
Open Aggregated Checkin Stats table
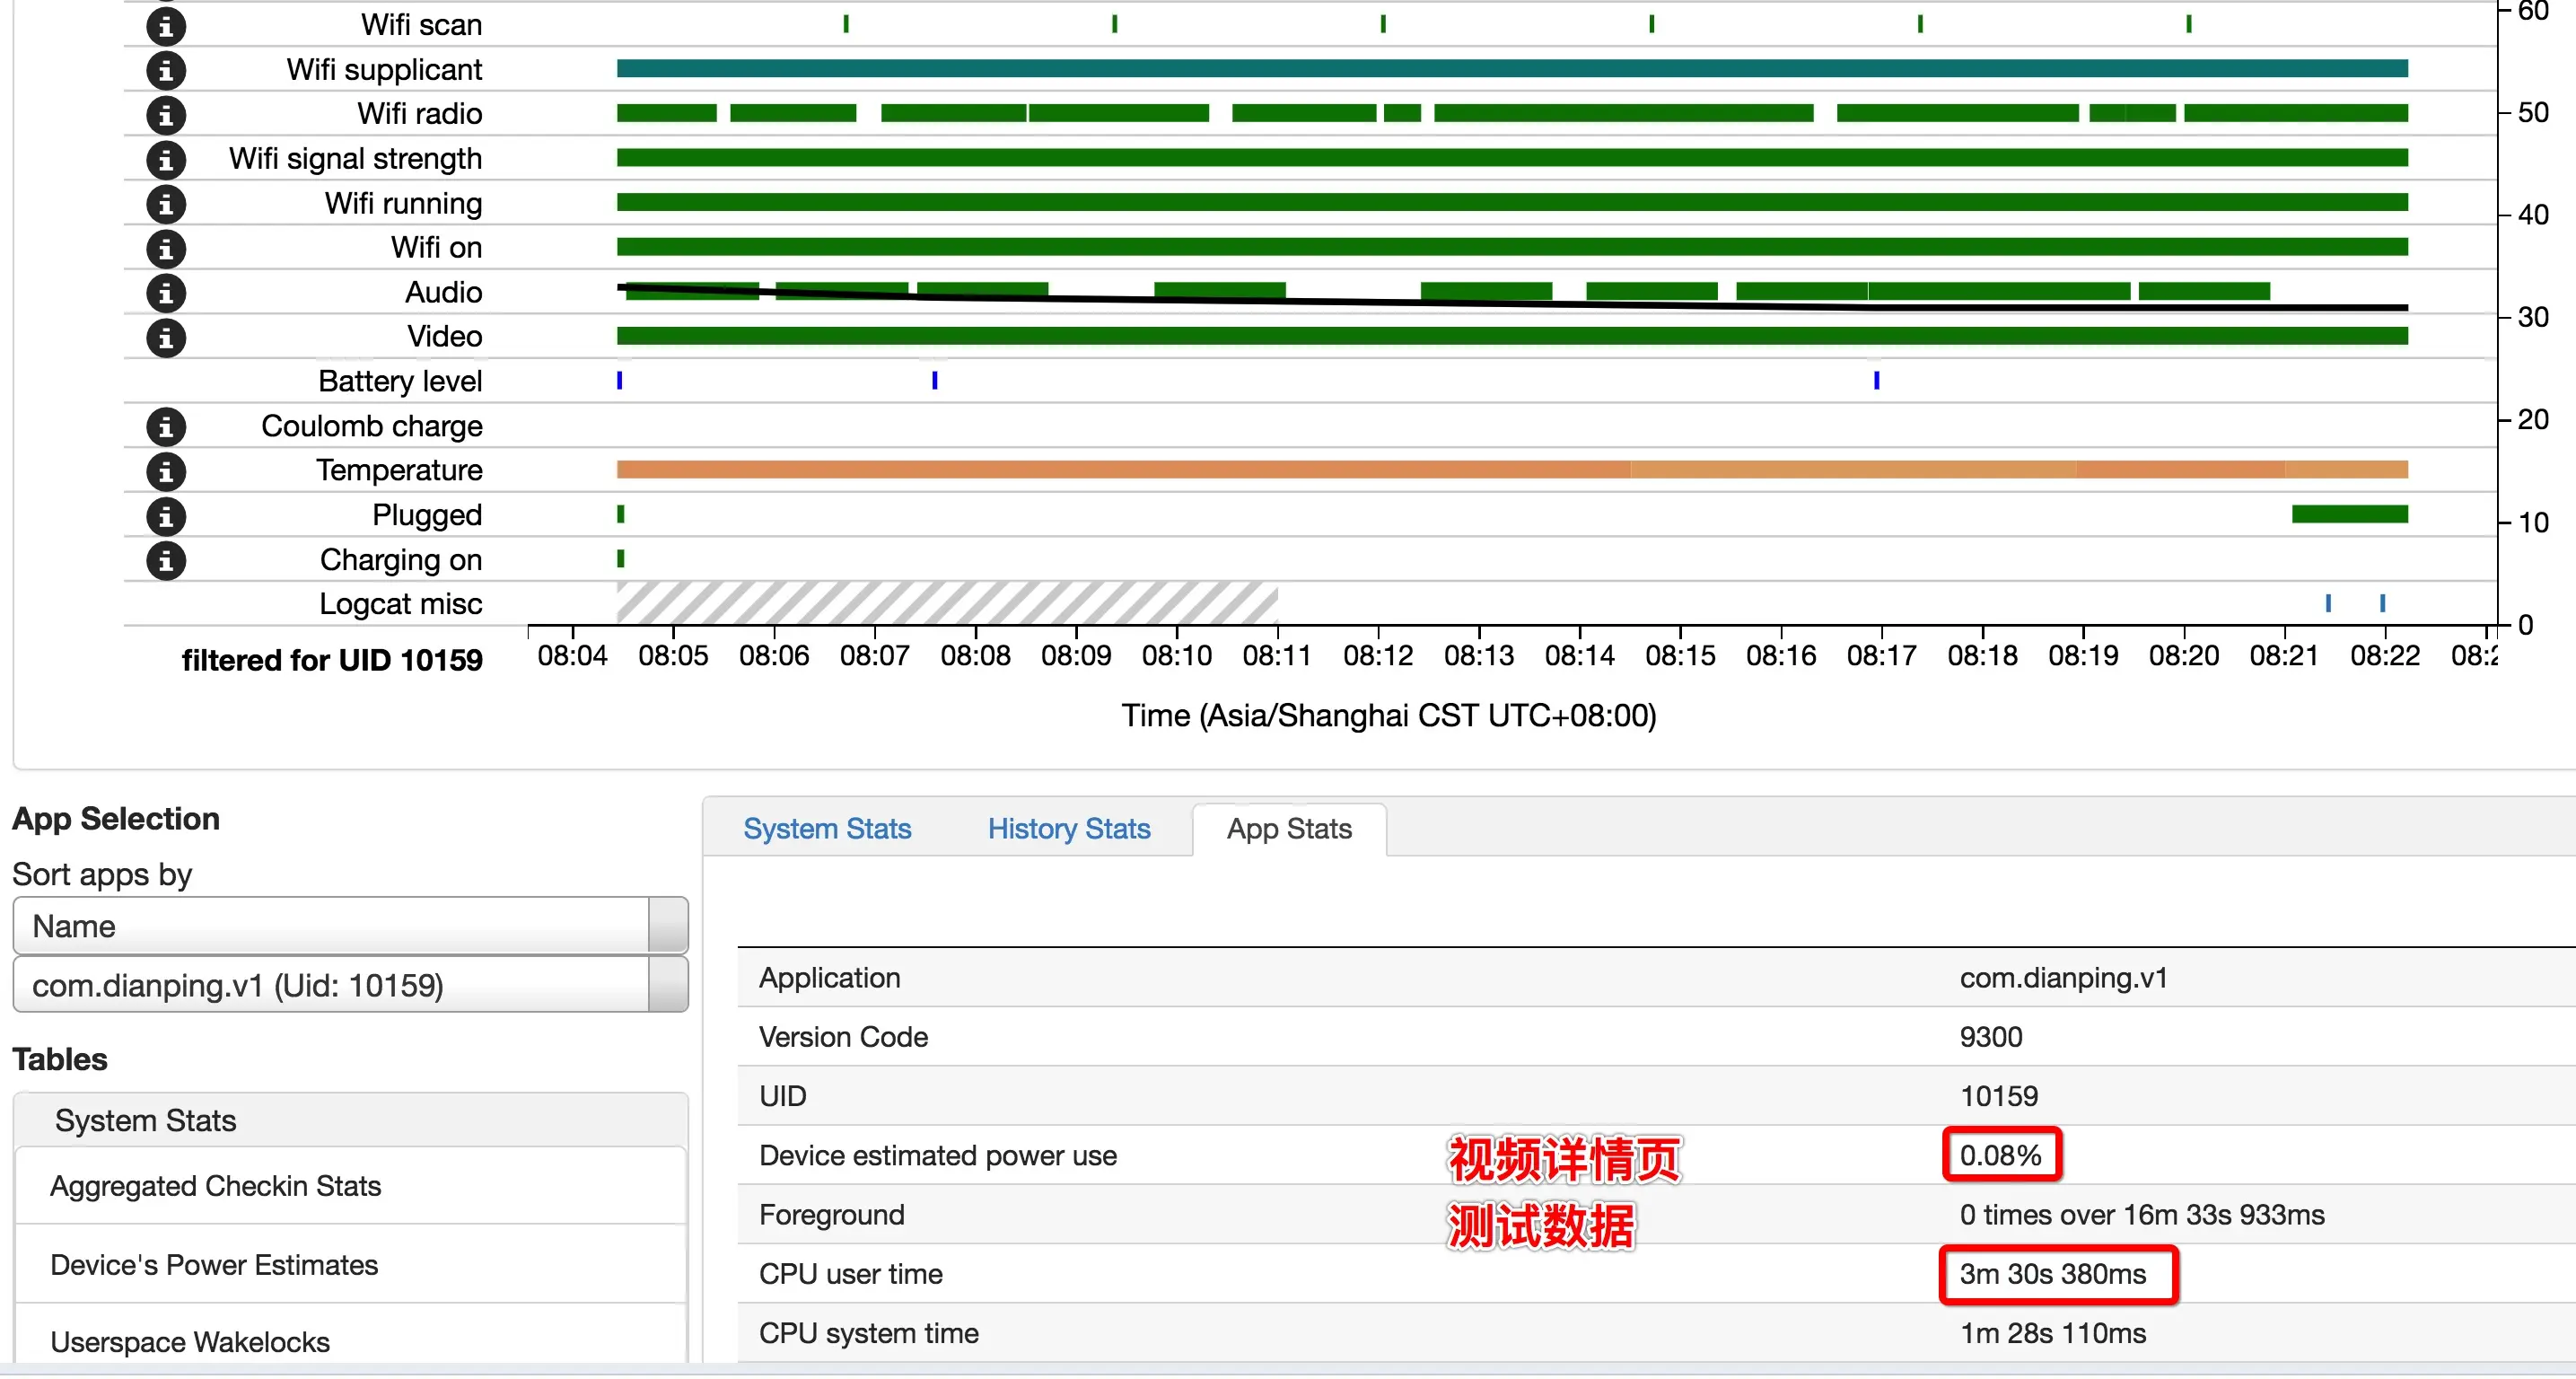tap(216, 1186)
